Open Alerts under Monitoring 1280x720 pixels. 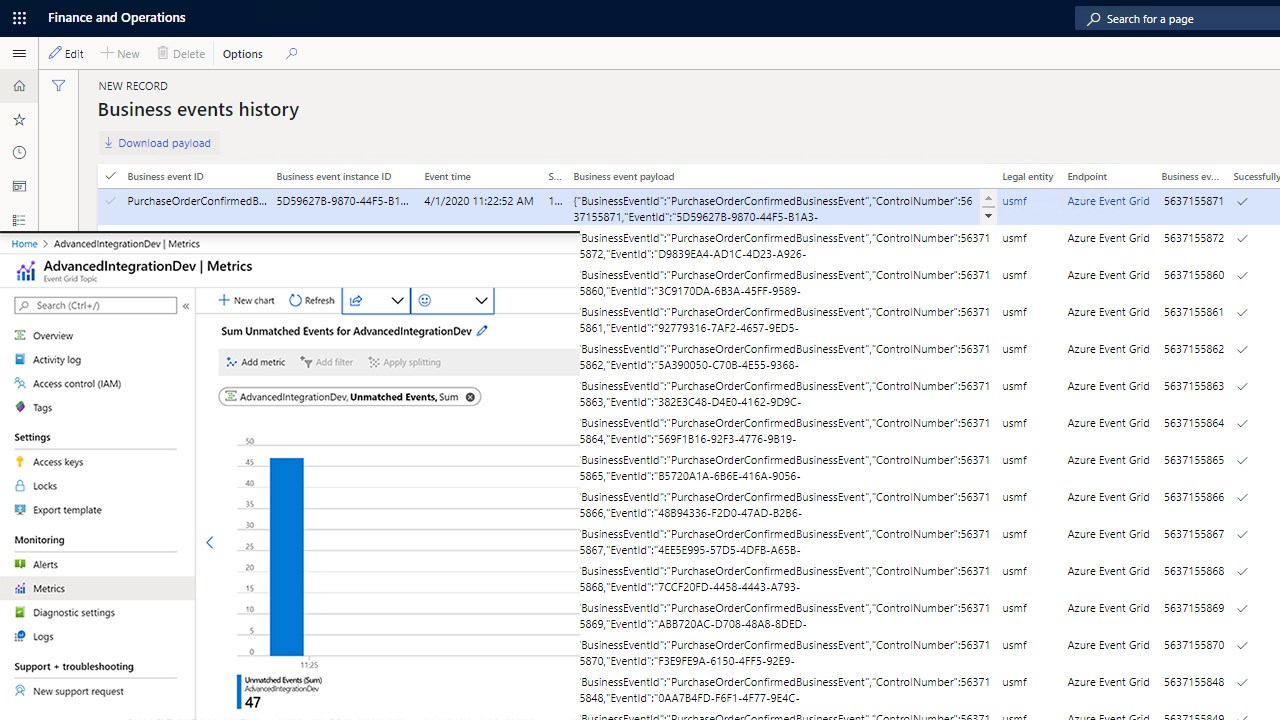pos(45,565)
